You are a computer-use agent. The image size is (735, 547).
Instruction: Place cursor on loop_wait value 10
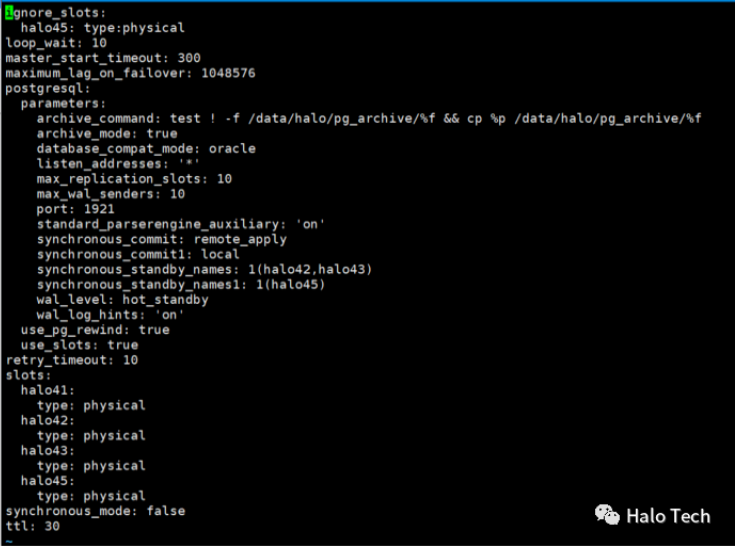pyautogui.click(x=99, y=43)
